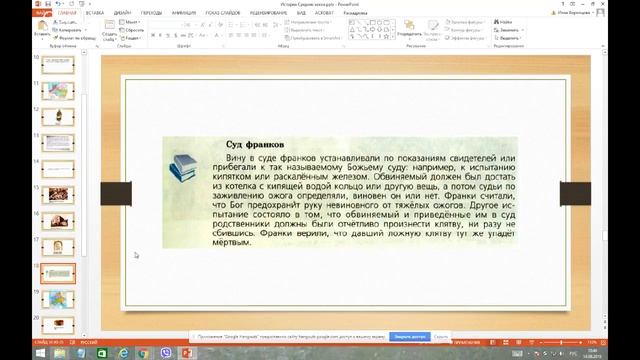
Task: Click the Arrange (Упорядочить) icon
Action: pyautogui.click(x=409, y=26)
